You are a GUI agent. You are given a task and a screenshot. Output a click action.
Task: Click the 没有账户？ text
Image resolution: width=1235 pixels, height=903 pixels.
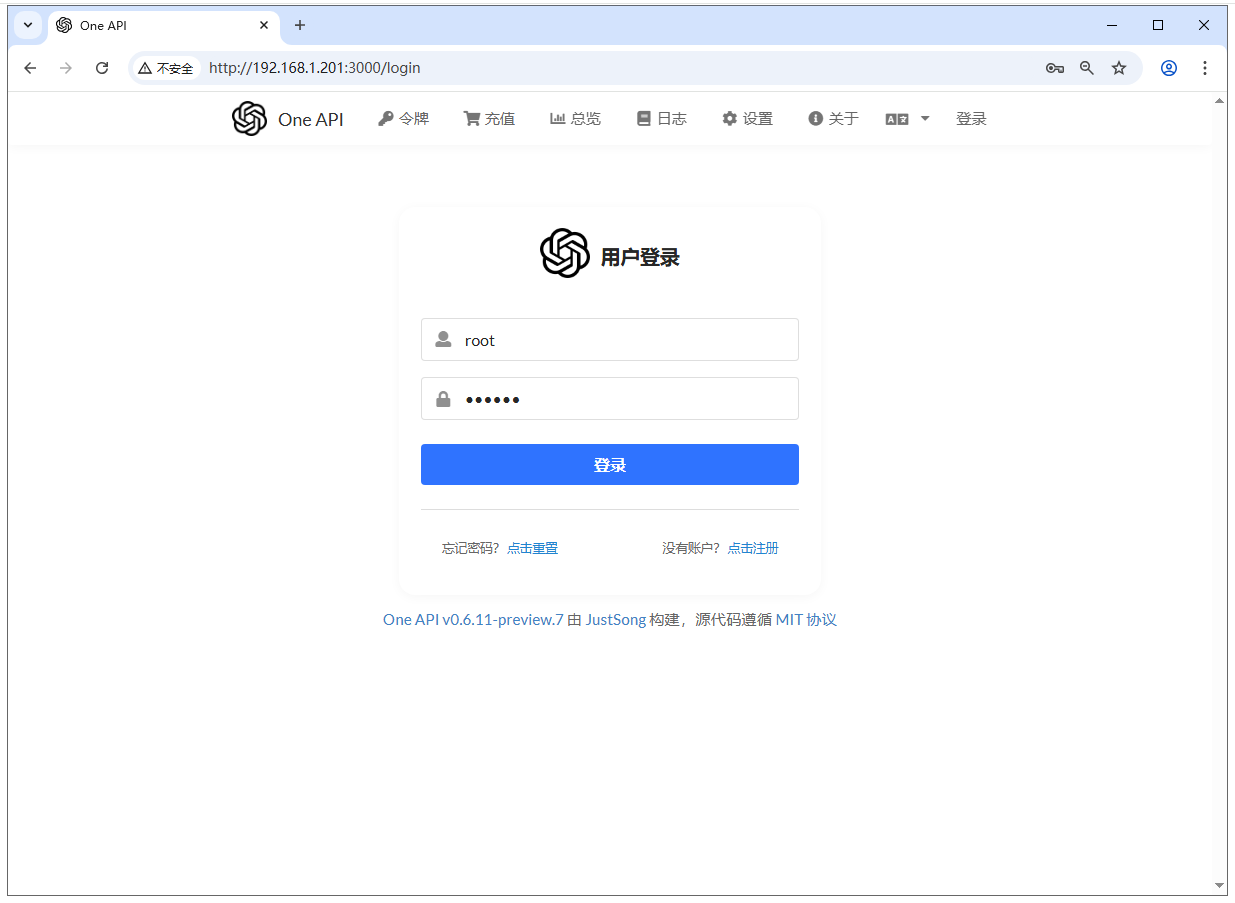click(691, 548)
